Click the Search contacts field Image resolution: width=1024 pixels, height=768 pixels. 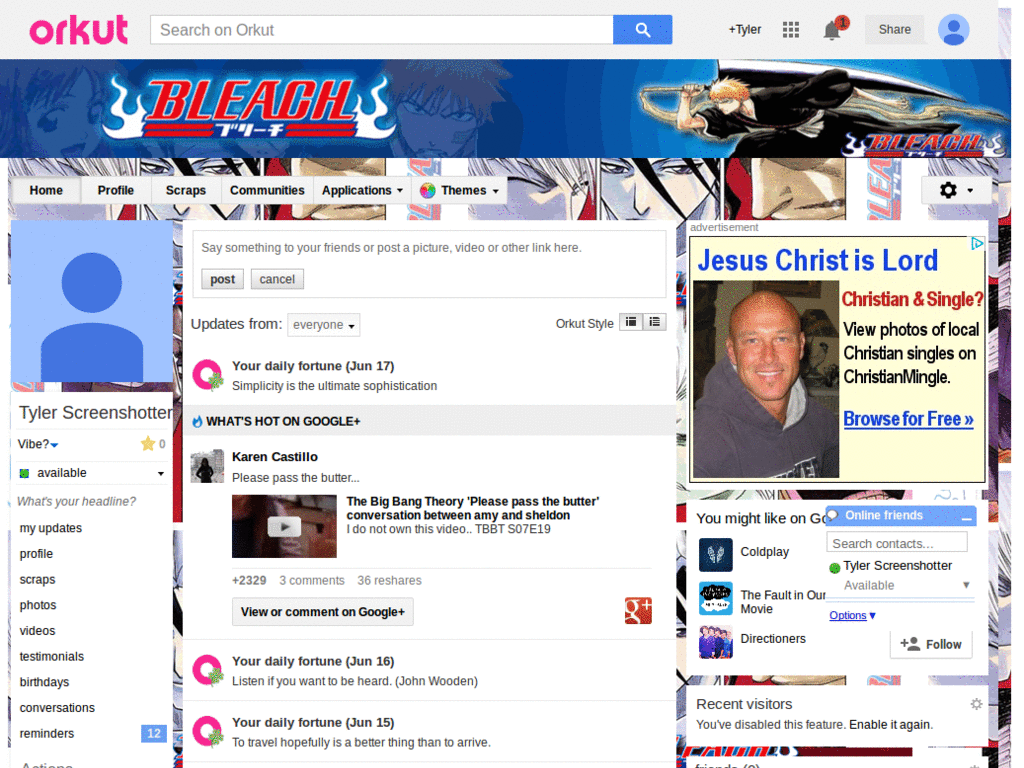point(897,543)
